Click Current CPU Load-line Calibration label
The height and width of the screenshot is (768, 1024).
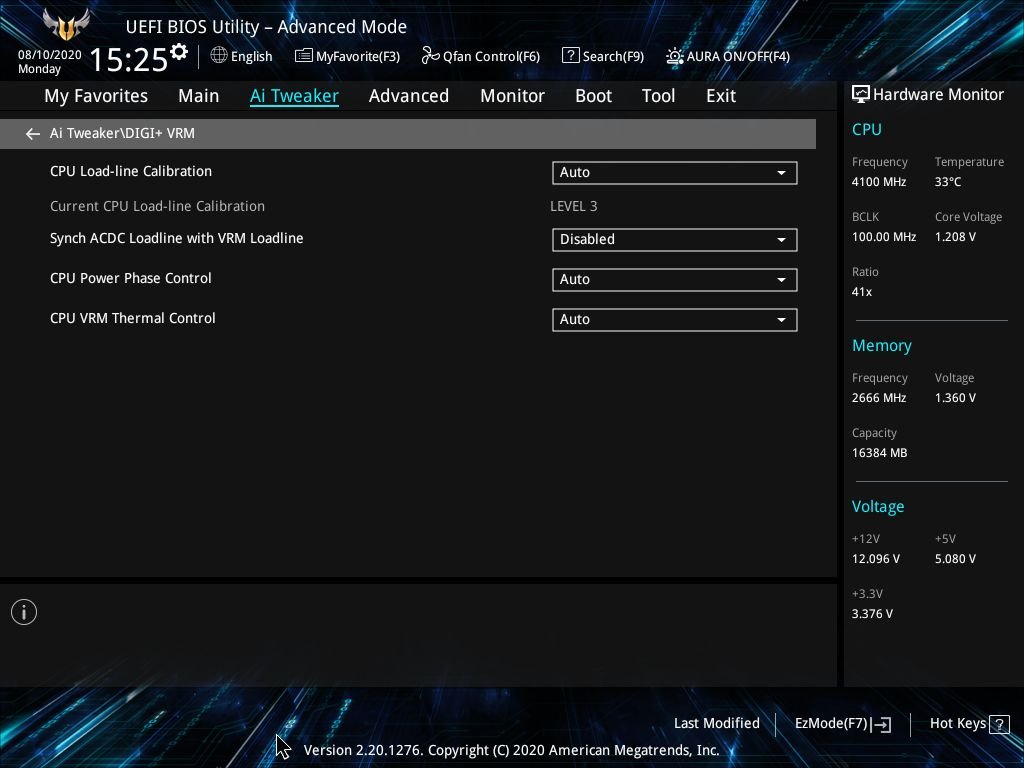pyautogui.click(x=157, y=206)
